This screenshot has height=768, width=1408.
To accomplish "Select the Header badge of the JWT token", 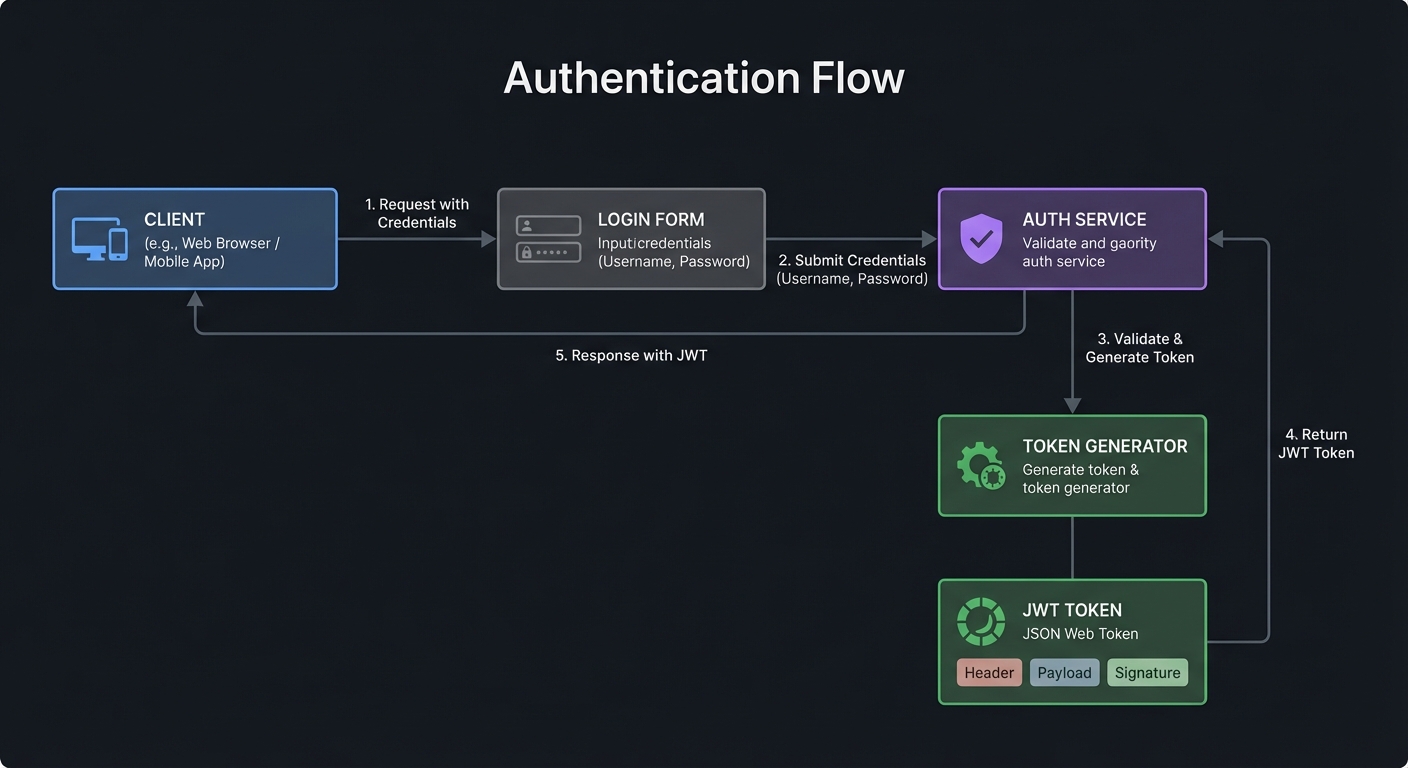I will point(988,672).
